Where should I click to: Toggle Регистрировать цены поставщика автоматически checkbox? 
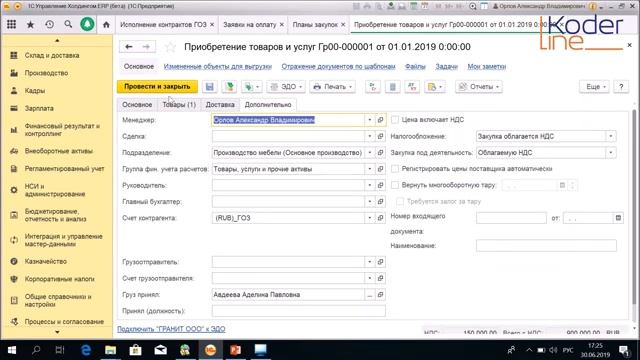[395, 169]
